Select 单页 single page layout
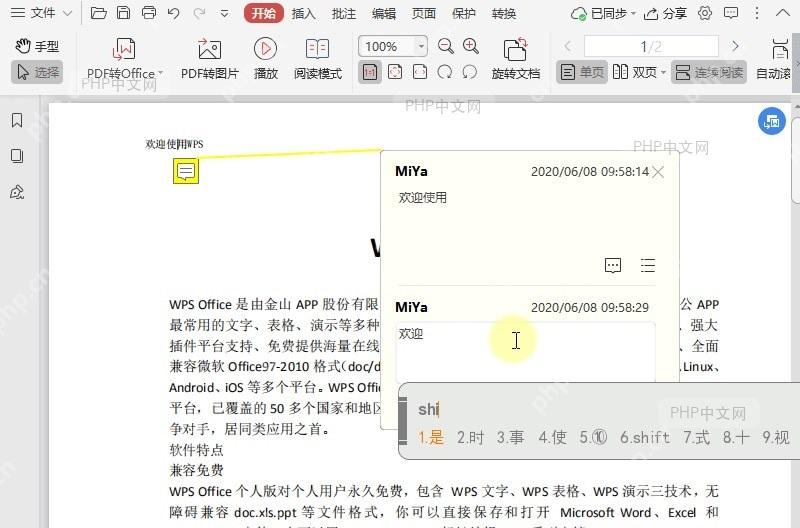 [582, 72]
